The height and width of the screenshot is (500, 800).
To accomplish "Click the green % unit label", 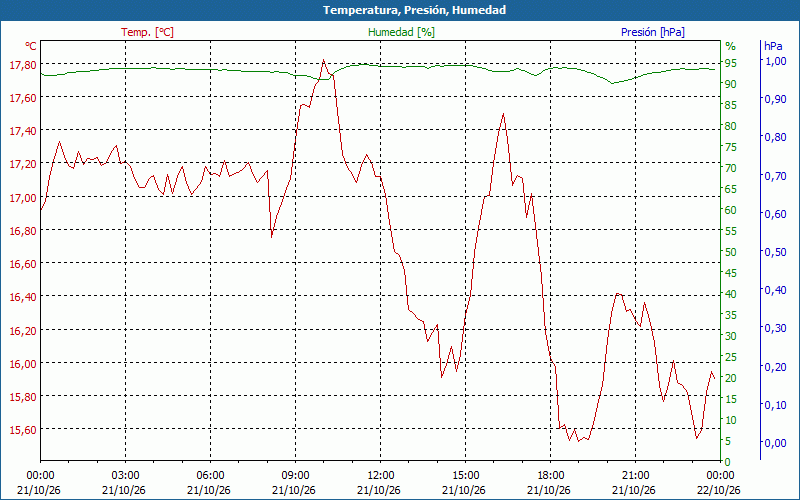I will (731, 46).
